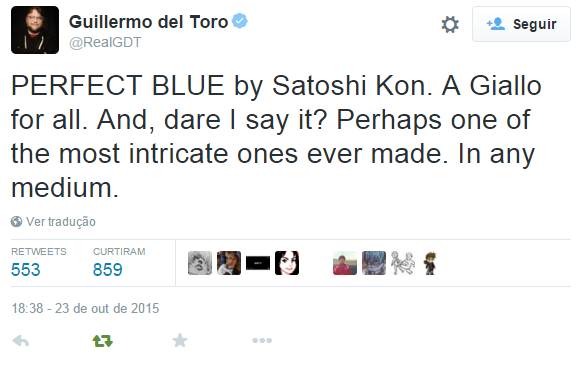Retweet using the green arrows icon

pyautogui.click(x=103, y=341)
